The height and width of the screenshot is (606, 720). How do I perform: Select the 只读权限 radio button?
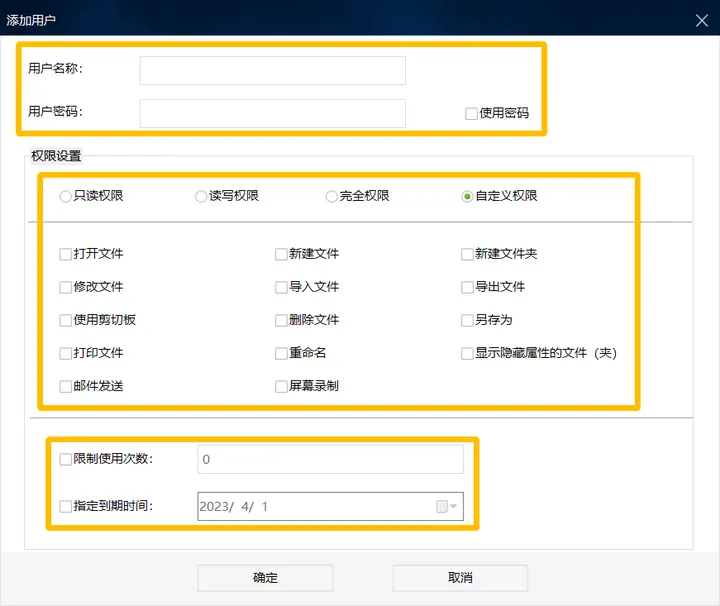click(65, 196)
